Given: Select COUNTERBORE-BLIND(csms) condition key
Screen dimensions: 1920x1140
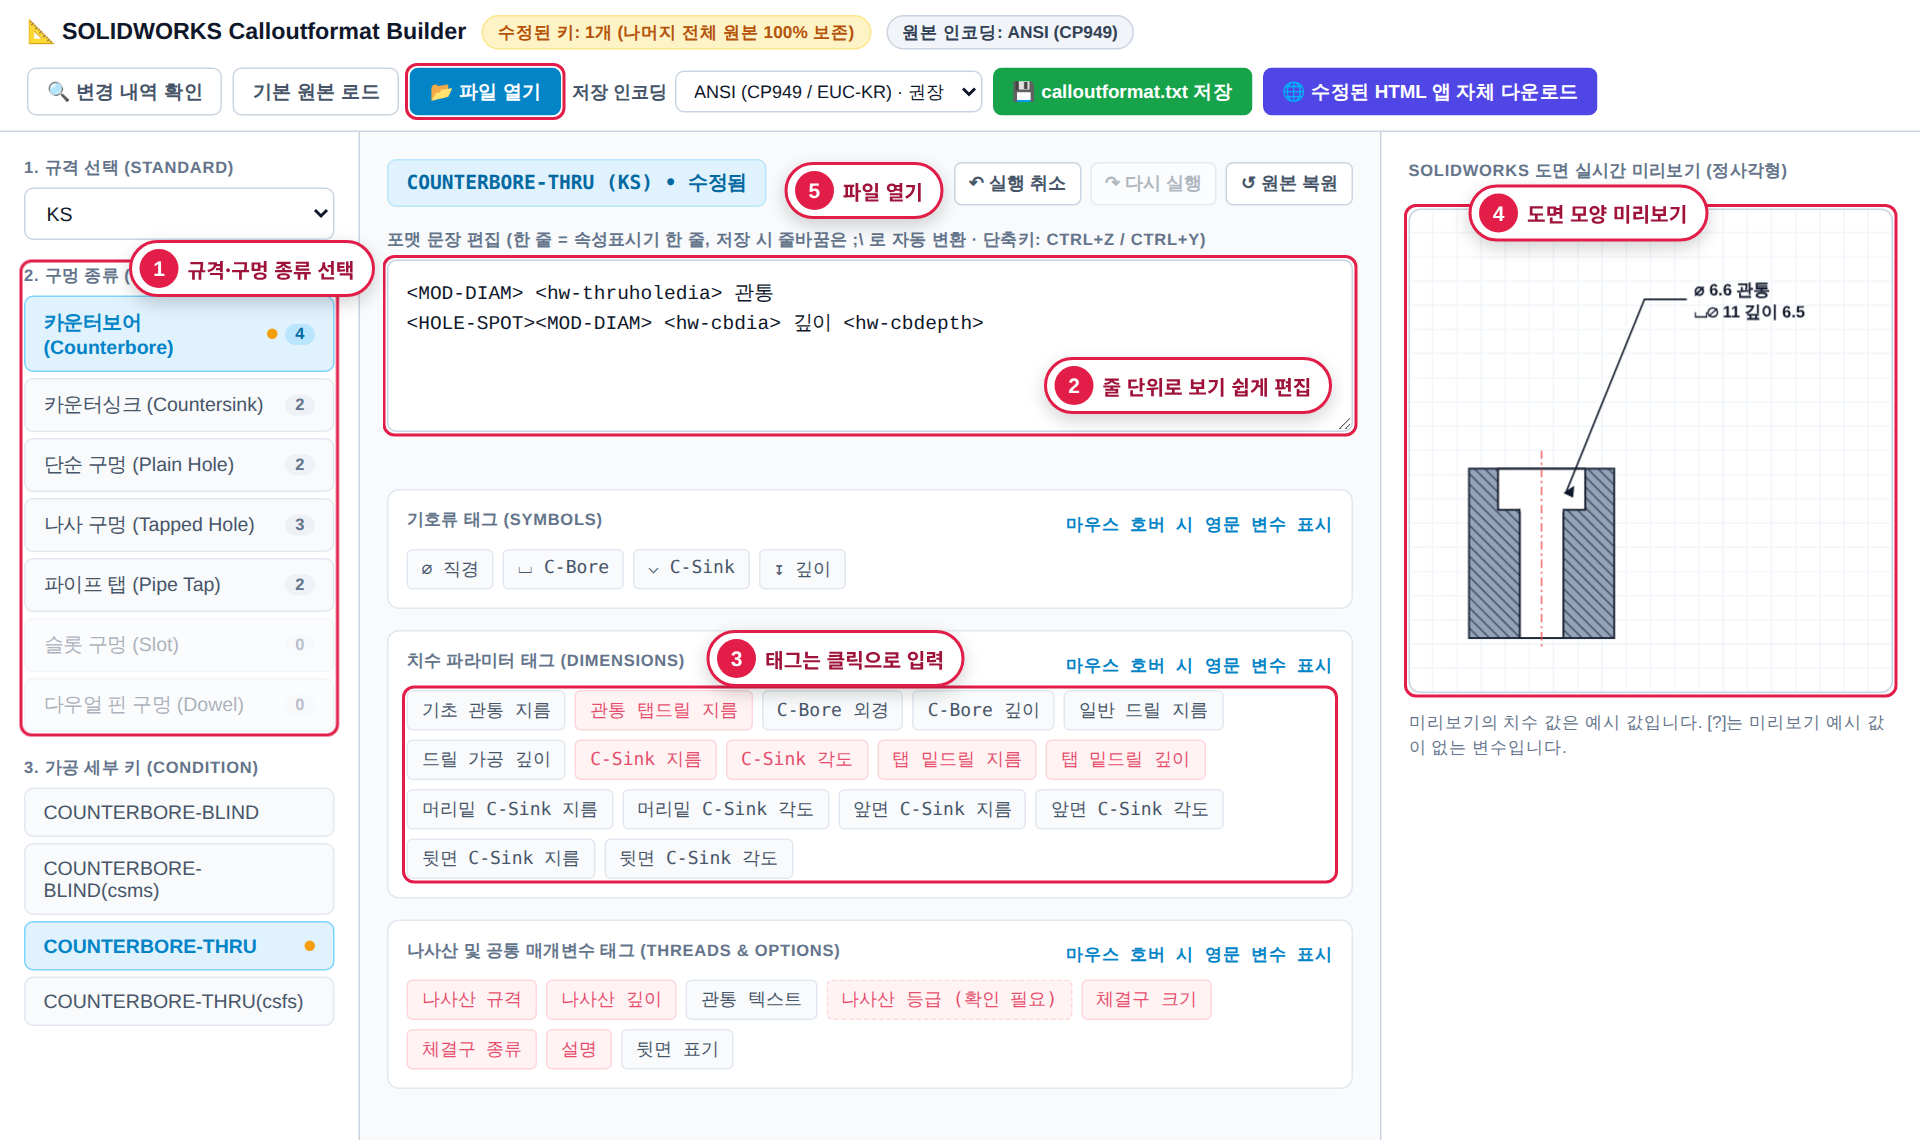Looking at the screenshot, I should 179,879.
